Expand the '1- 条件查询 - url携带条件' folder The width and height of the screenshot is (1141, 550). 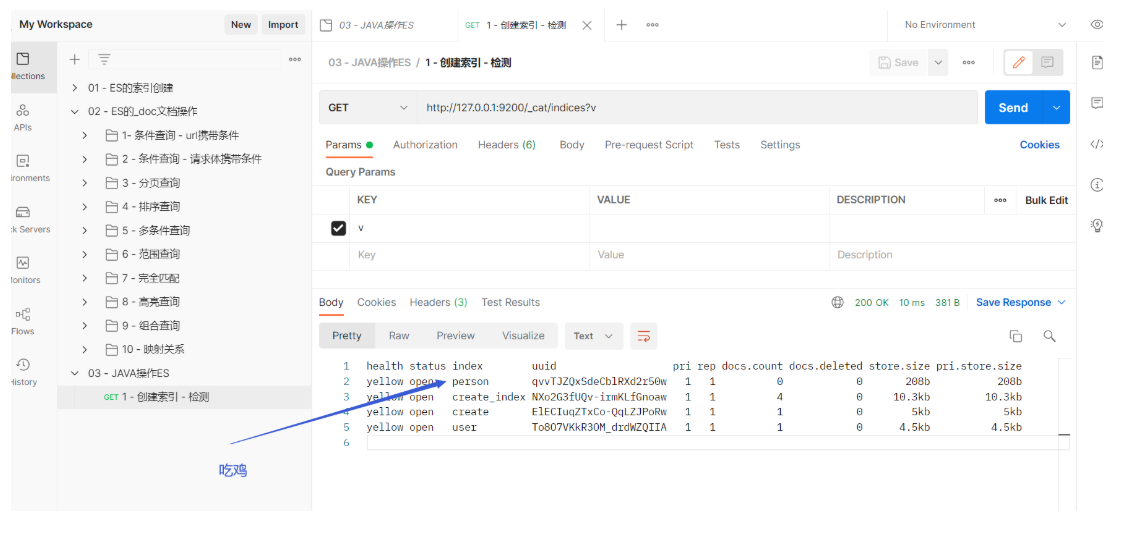tap(84, 135)
